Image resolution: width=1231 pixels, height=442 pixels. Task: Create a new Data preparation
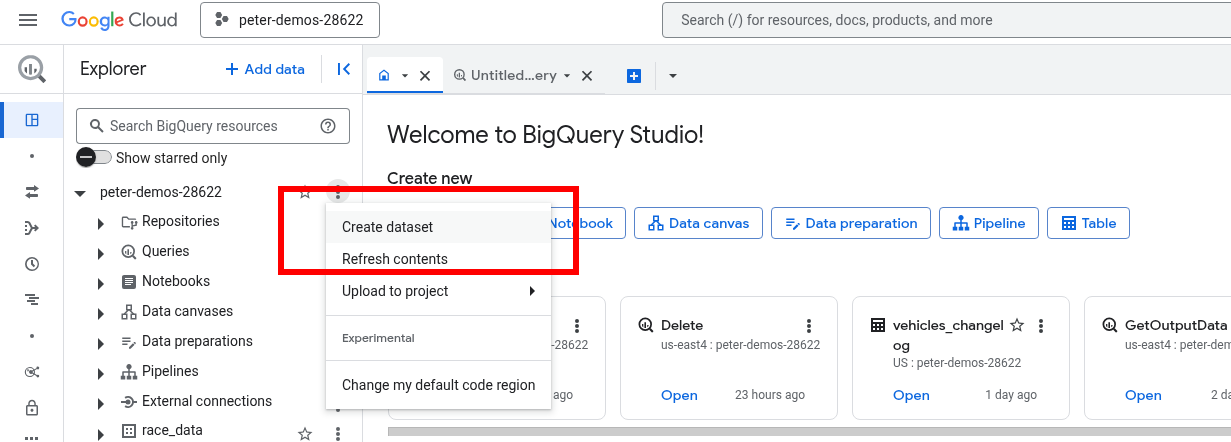[x=851, y=223]
